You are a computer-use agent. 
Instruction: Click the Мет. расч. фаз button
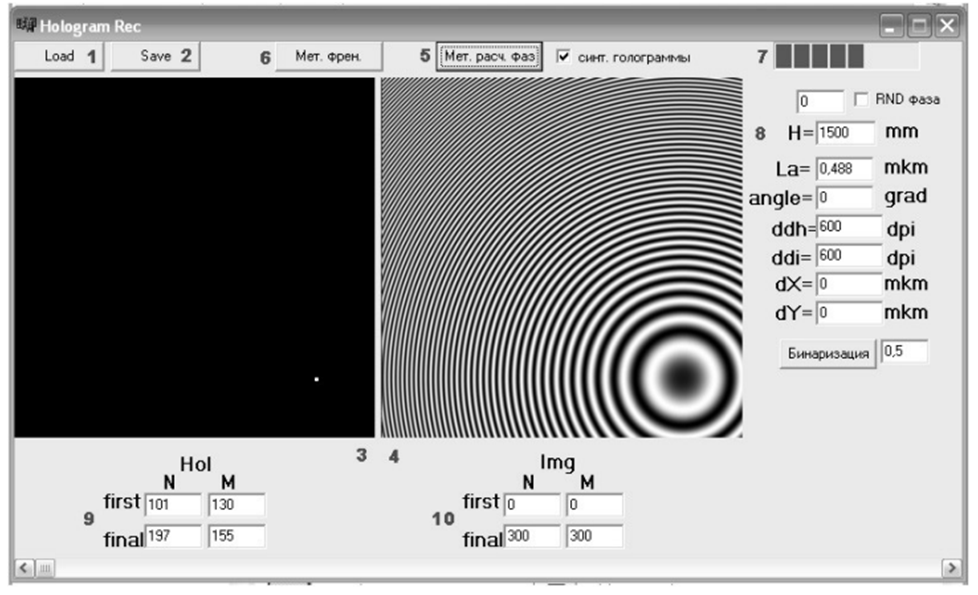489,56
